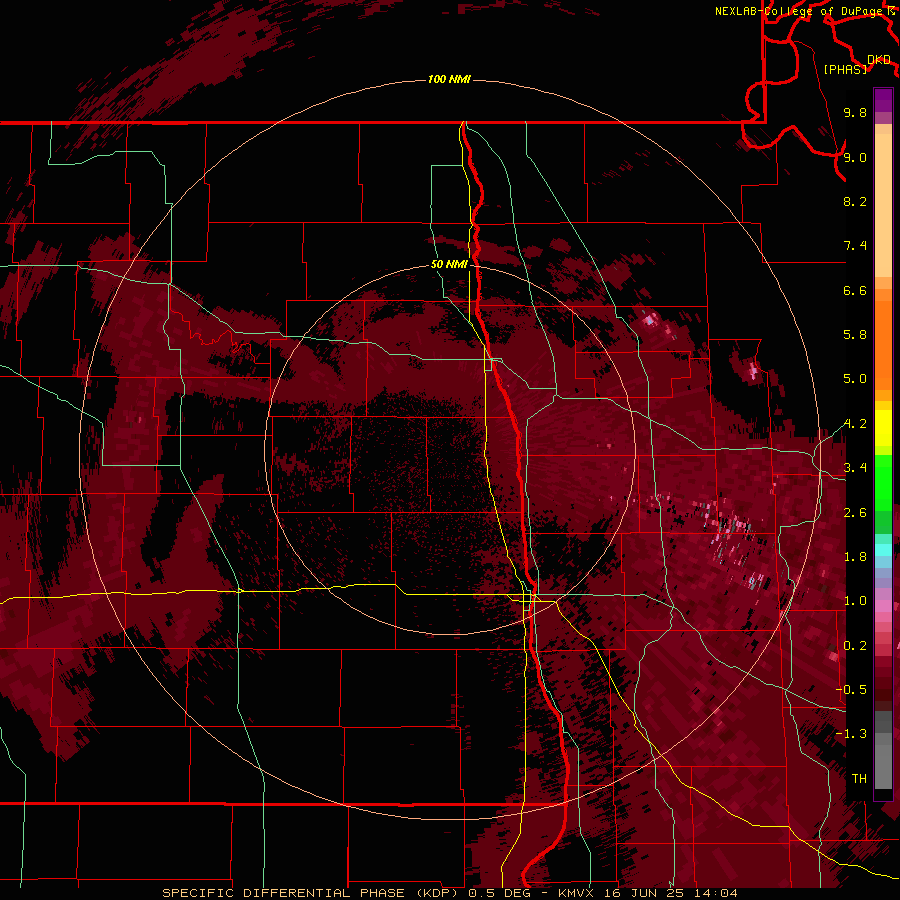This screenshot has height=900, width=900.
Task: Click the 2.6 value on color scale
Action: point(855,513)
